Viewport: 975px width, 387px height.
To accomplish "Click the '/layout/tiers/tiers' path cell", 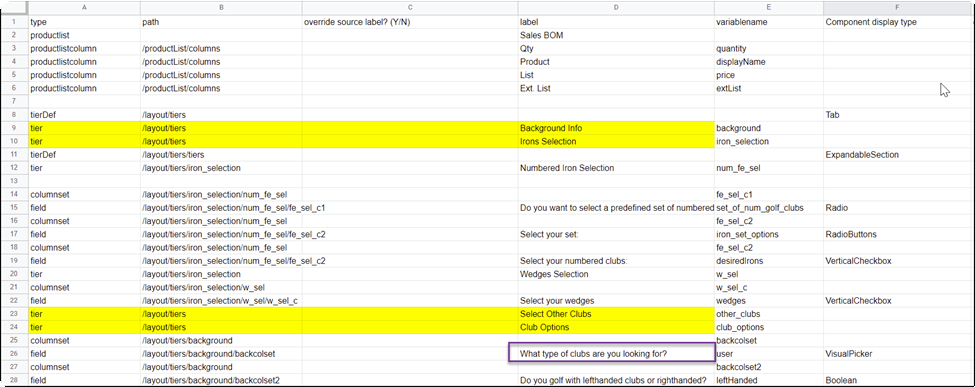I will (x=221, y=154).
